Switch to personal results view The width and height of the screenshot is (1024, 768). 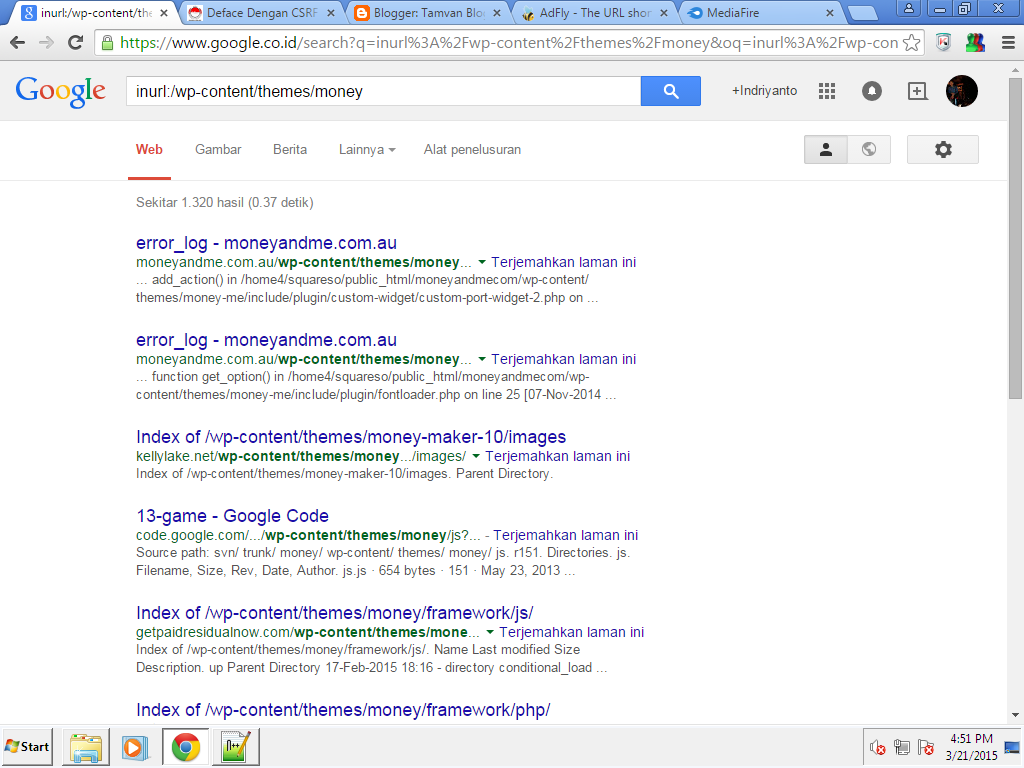pyautogui.click(x=825, y=150)
